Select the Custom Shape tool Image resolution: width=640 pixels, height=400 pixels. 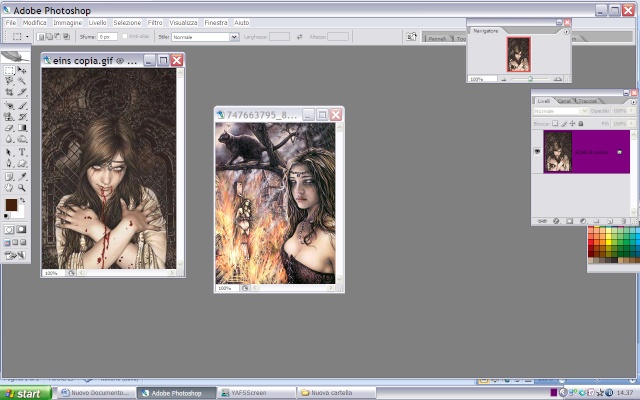(x=22, y=163)
